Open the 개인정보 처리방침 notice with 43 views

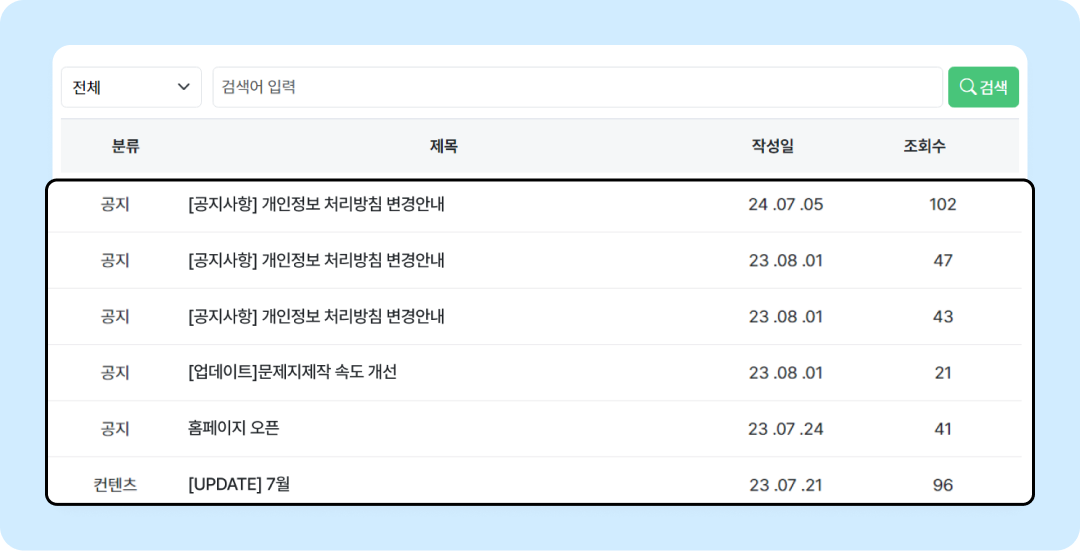(316, 316)
